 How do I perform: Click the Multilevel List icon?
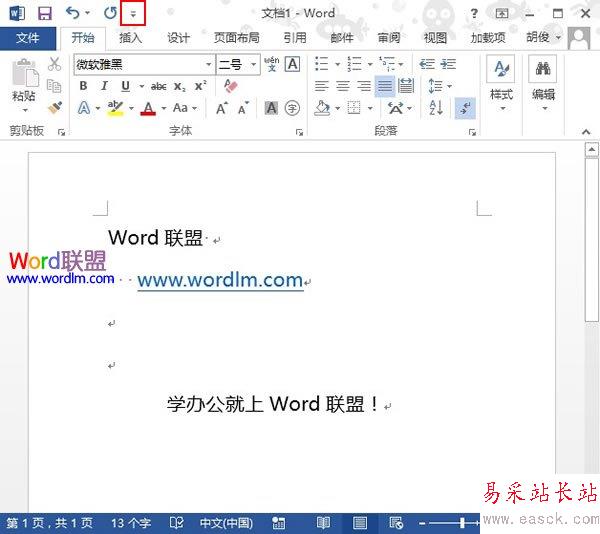point(387,64)
